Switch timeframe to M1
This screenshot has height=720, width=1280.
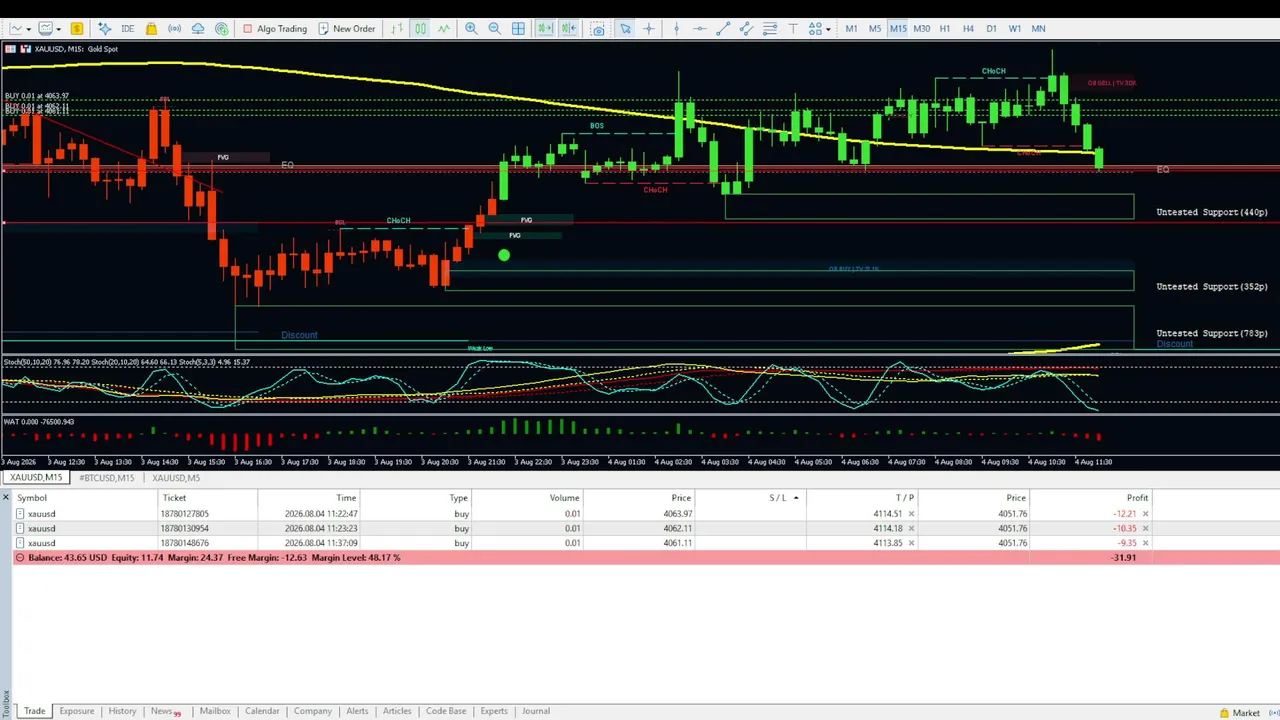(851, 28)
